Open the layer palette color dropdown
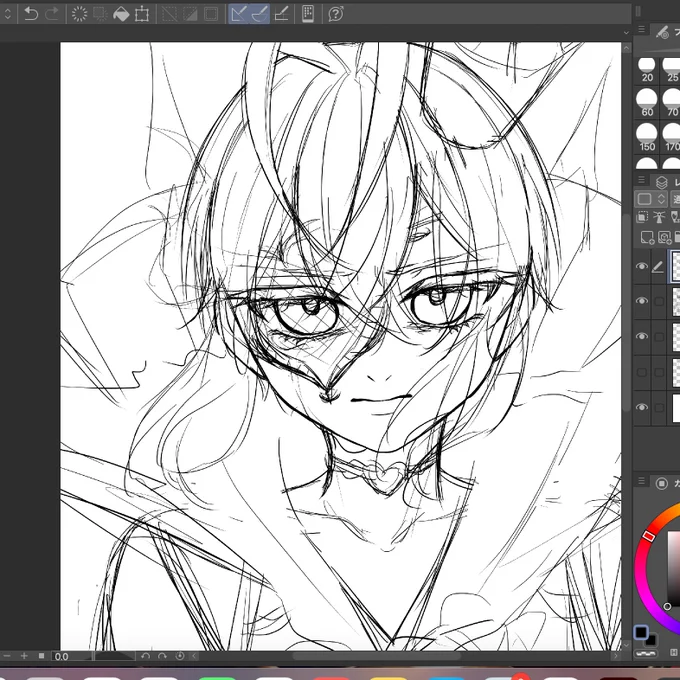 pos(650,199)
